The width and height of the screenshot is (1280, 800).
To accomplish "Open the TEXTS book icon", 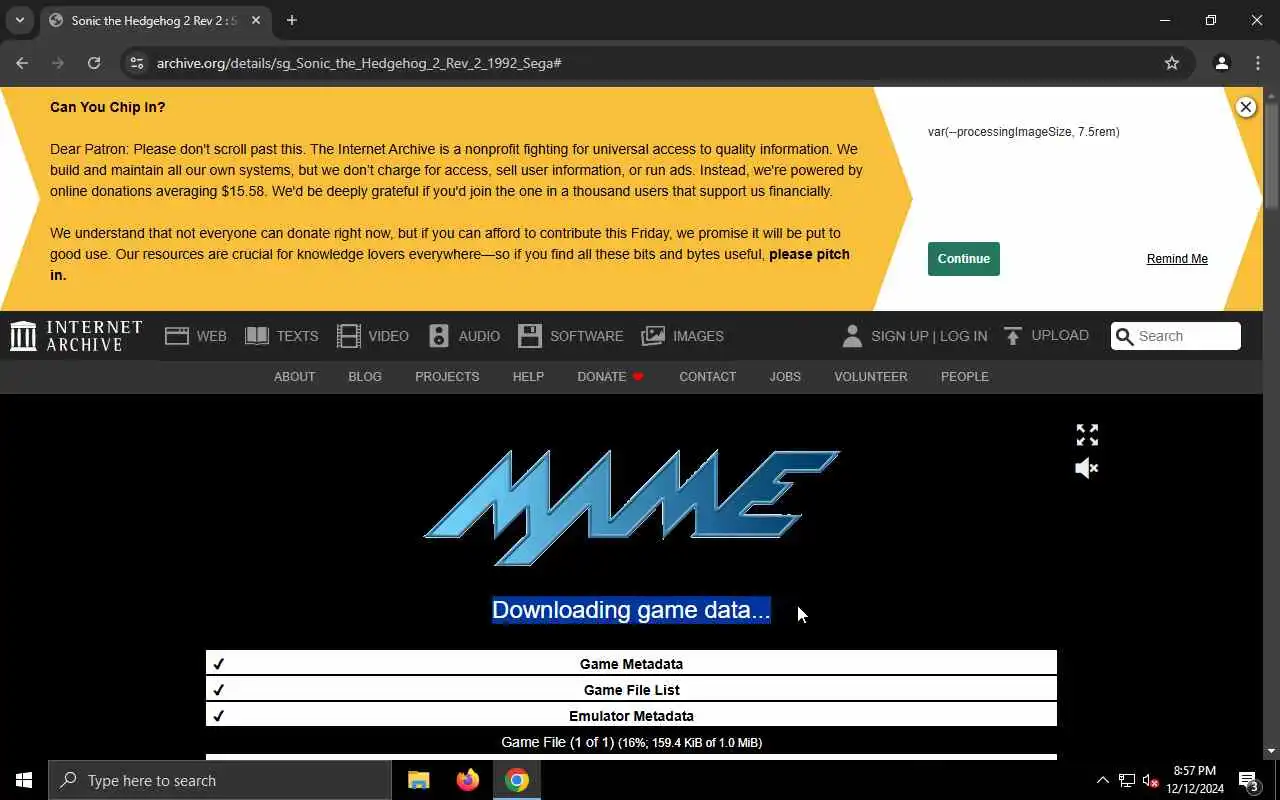I will click(257, 336).
